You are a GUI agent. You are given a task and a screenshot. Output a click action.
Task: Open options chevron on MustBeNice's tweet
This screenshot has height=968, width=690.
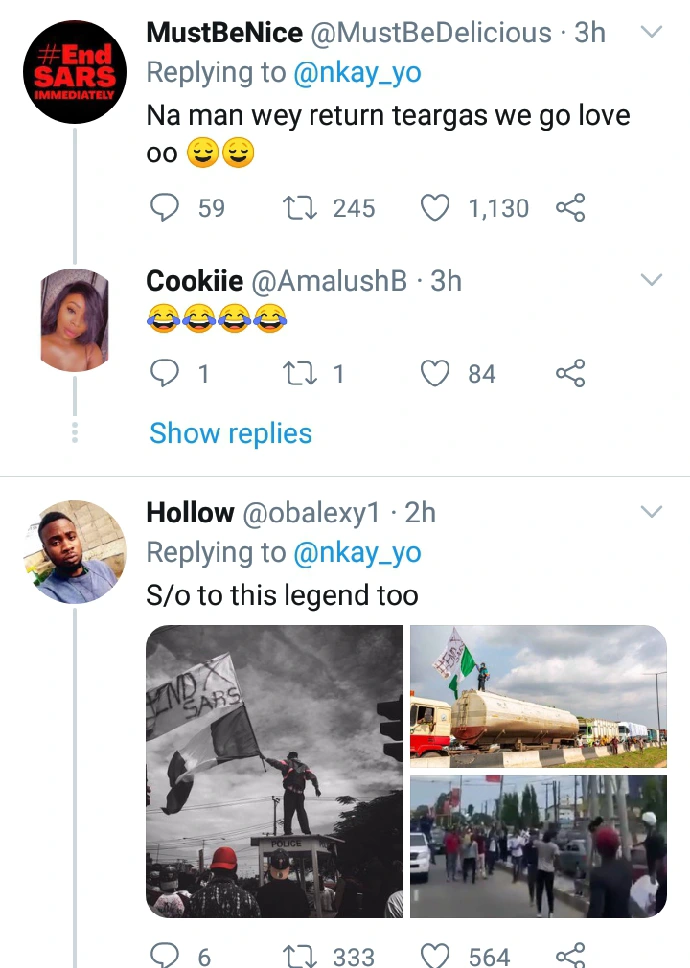tap(651, 33)
